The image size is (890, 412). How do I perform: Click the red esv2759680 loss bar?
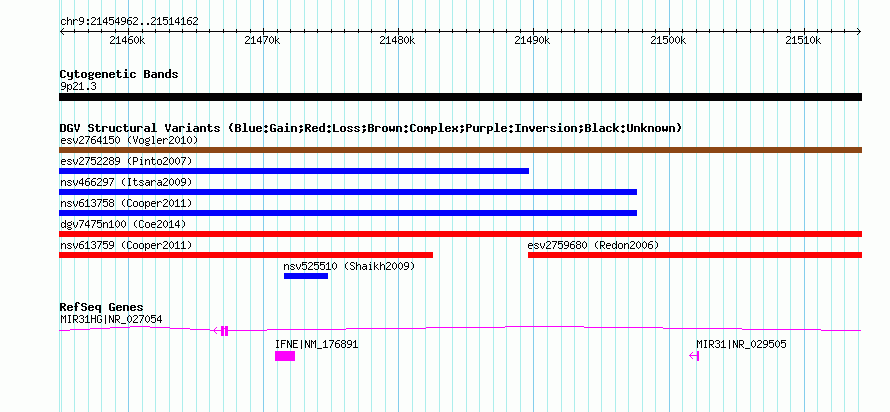tap(695, 255)
